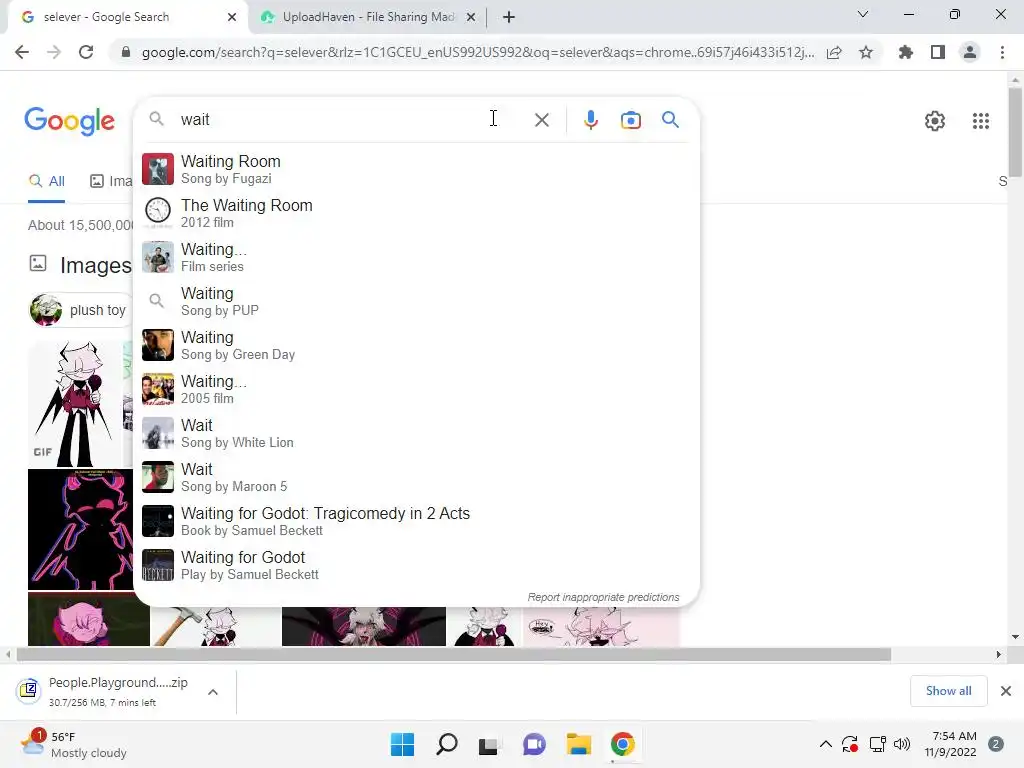This screenshot has height=768, width=1024.
Task: Open the neon outline character thumbnail
Action: (80, 530)
